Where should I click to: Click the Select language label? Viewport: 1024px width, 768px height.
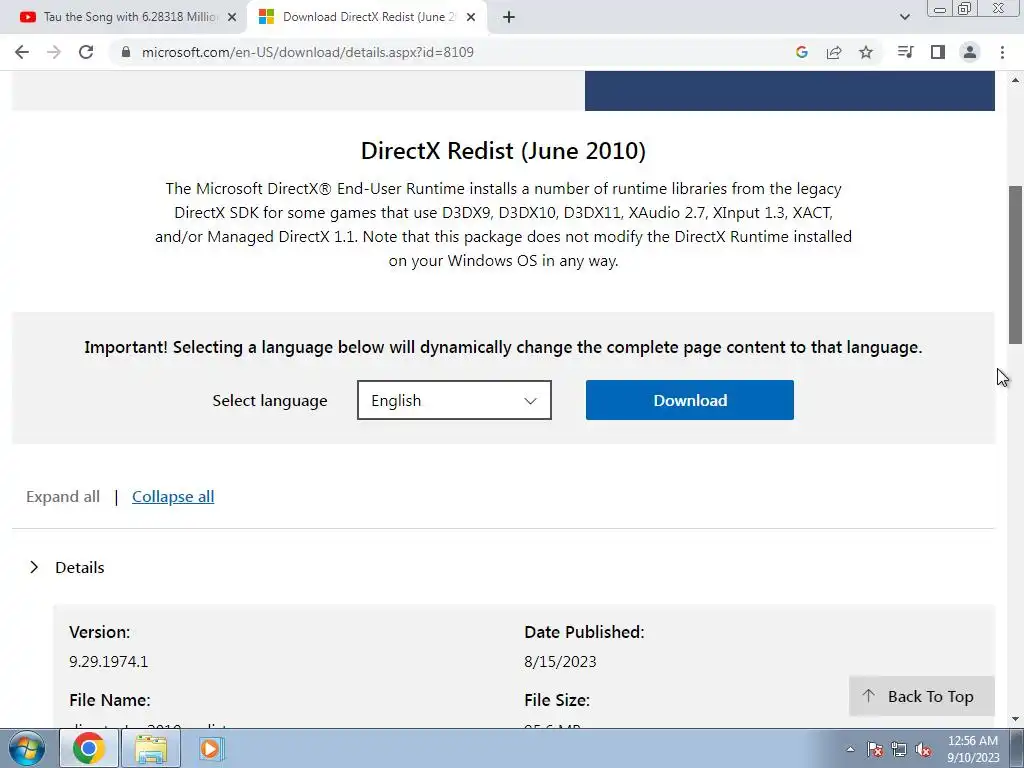pos(270,401)
